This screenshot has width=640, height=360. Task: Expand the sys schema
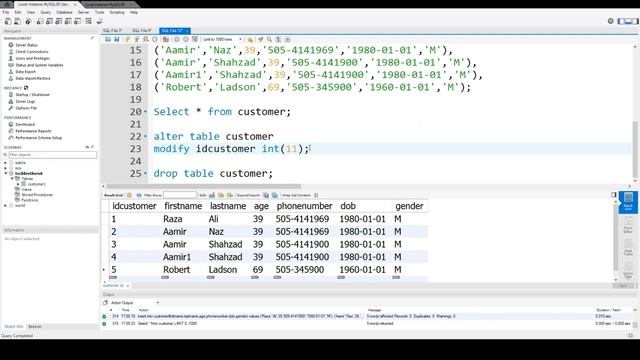click(x=5, y=168)
